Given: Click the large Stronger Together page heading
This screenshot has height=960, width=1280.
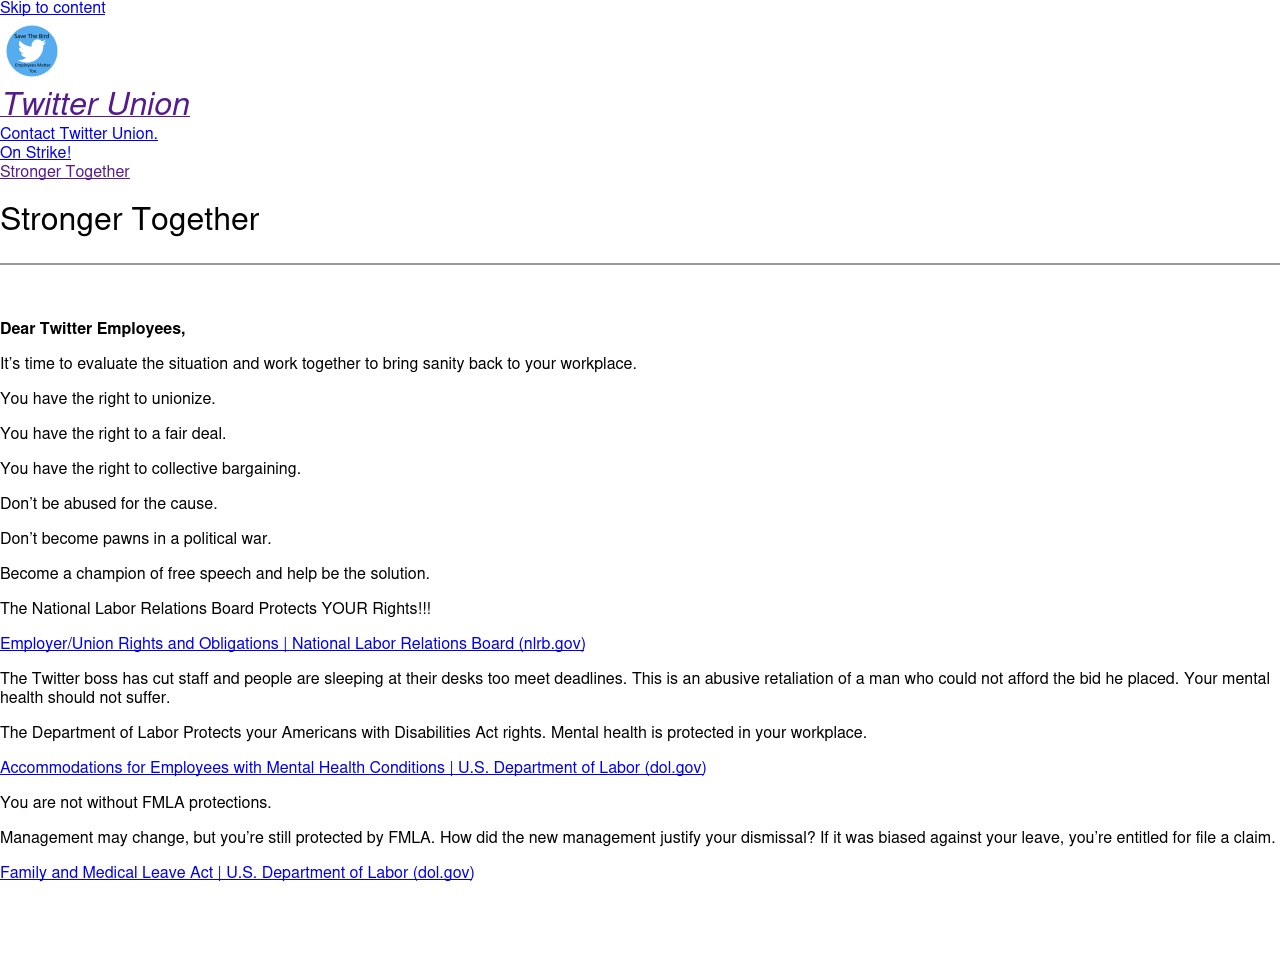Looking at the screenshot, I should (x=130, y=219).
